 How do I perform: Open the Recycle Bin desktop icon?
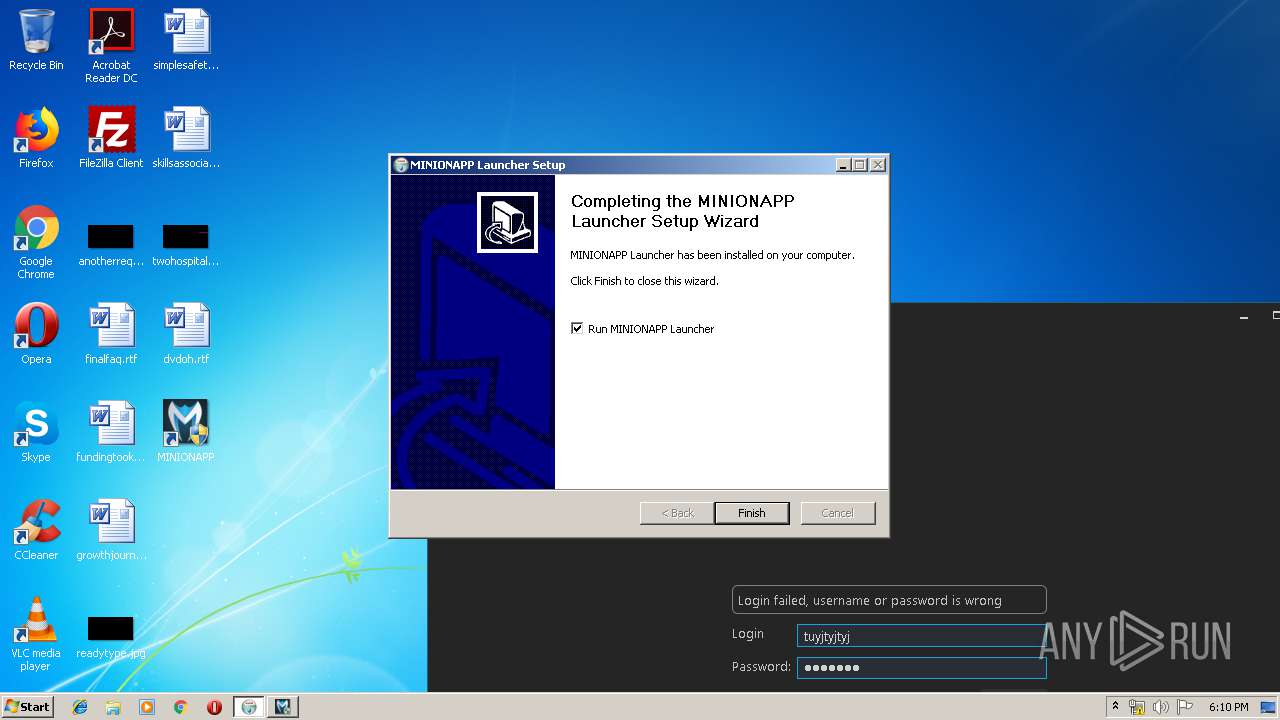pos(36,40)
